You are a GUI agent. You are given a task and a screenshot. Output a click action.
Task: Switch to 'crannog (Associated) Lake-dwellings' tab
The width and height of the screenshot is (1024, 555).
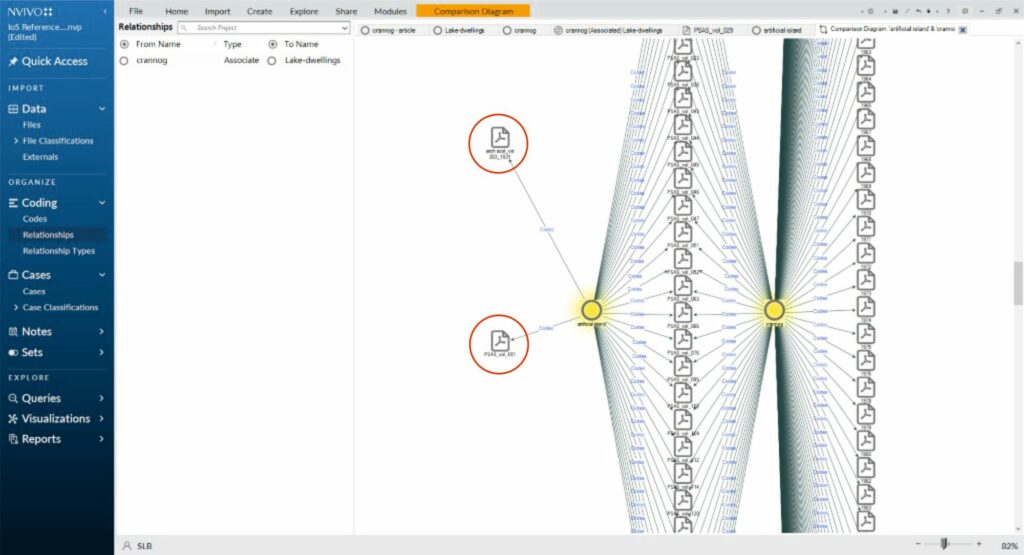(x=609, y=30)
